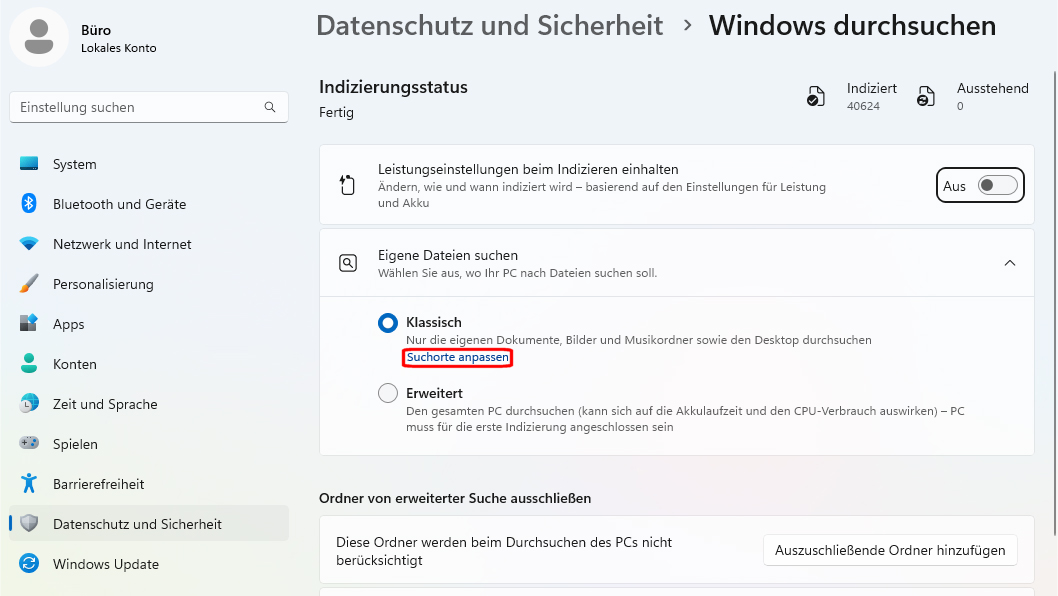Click the magnifier icon in settings search
Image resolution: width=1058 pixels, height=596 pixels.
pyautogui.click(x=270, y=107)
